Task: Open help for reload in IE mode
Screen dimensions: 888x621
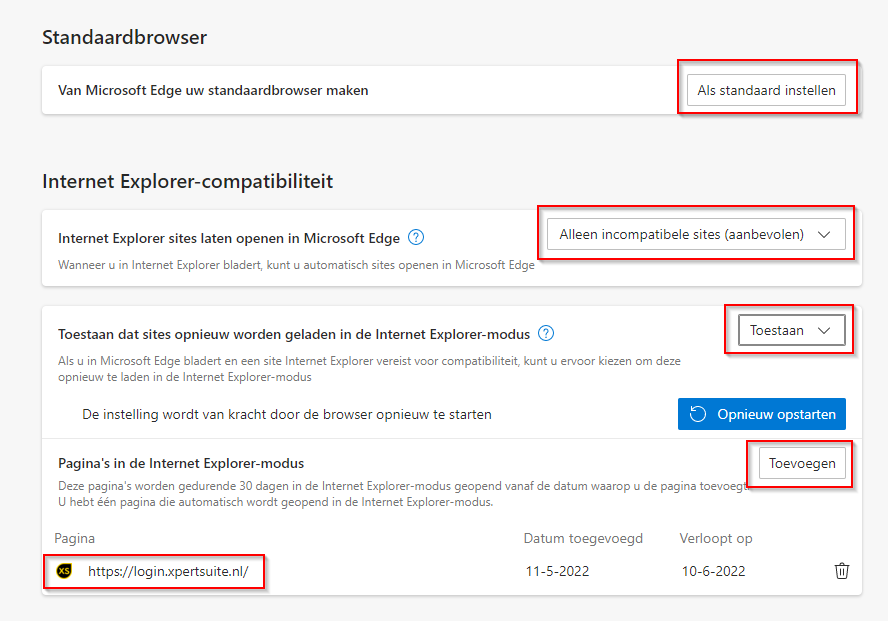Action: pyautogui.click(x=546, y=333)
